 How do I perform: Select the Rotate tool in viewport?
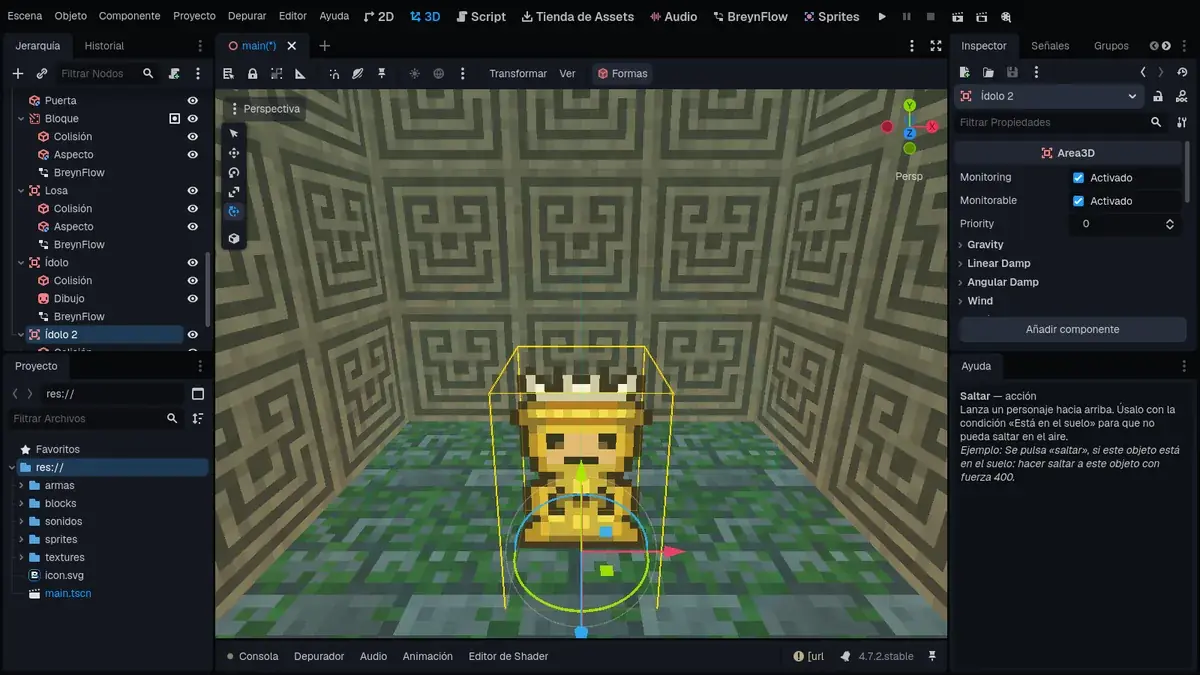pos(234,172)
